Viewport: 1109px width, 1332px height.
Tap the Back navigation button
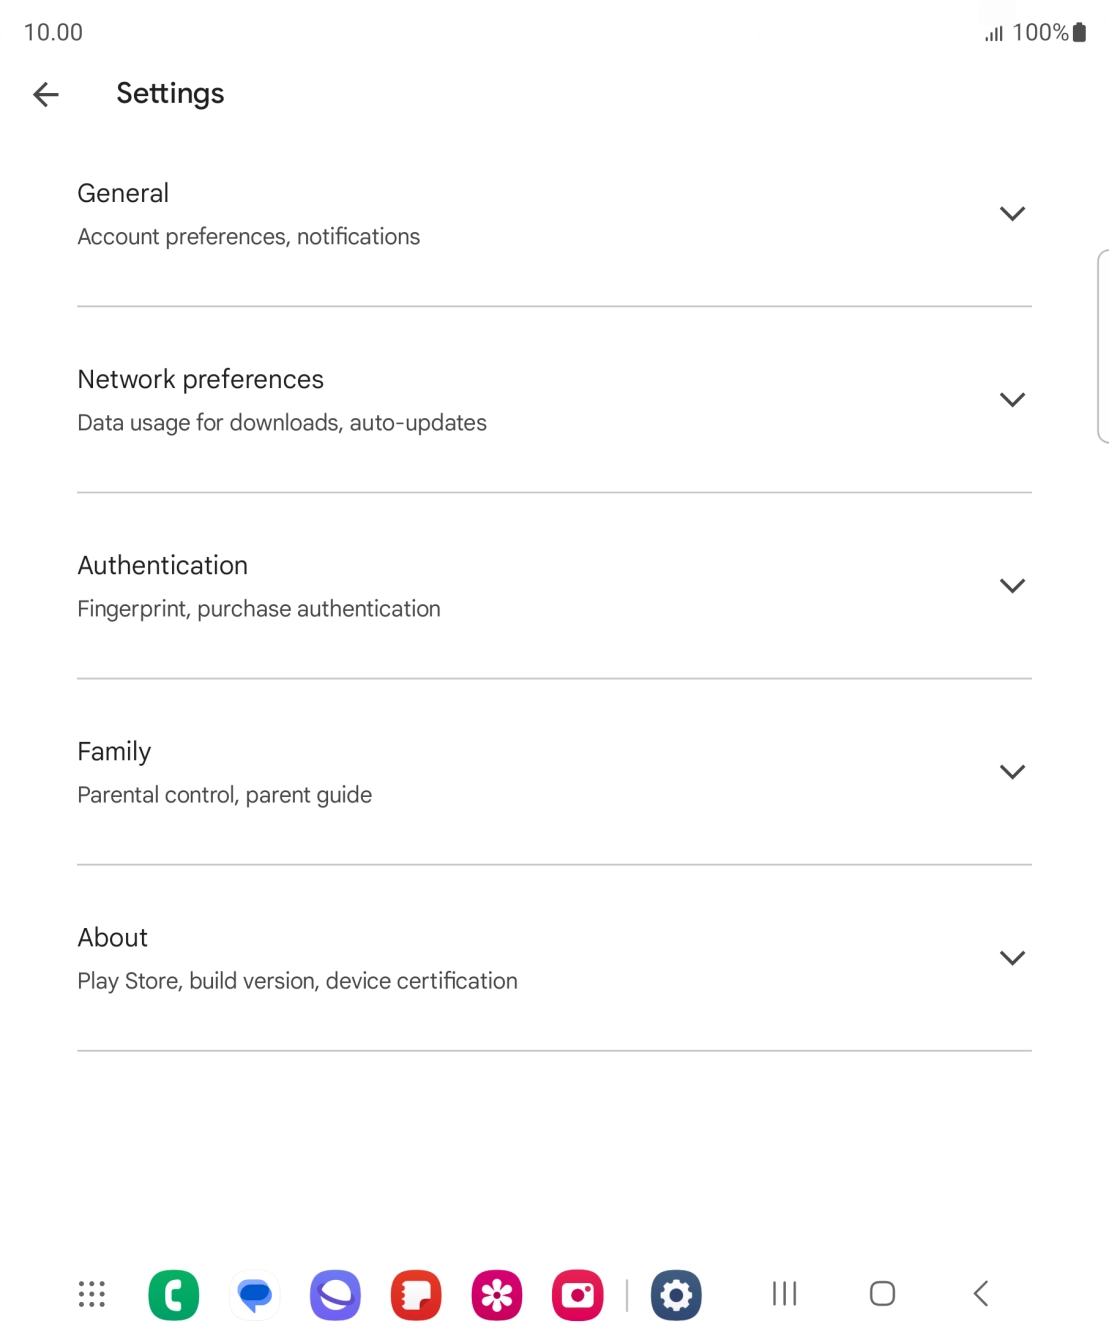[x=978, y=1292]
